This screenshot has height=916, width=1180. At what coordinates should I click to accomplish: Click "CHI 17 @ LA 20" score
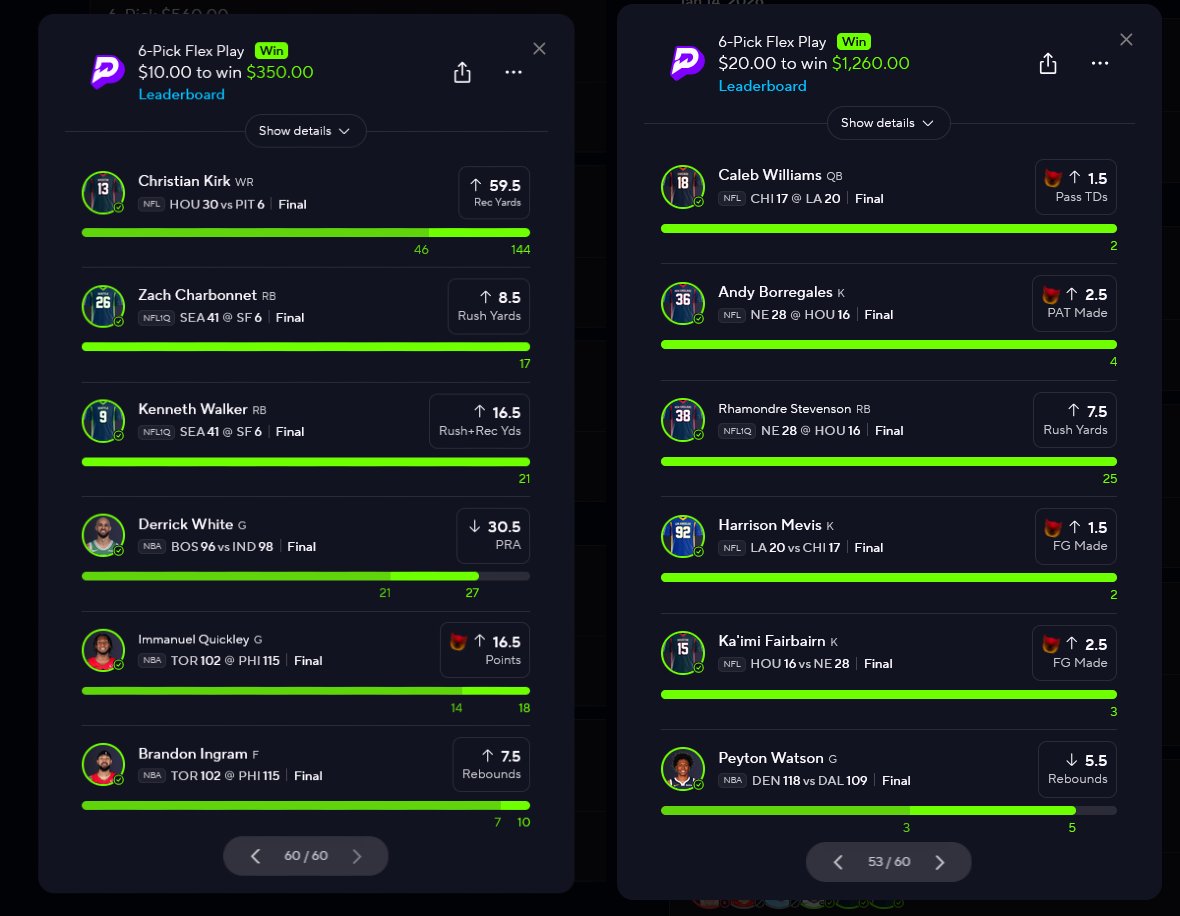tap(795, 199)
